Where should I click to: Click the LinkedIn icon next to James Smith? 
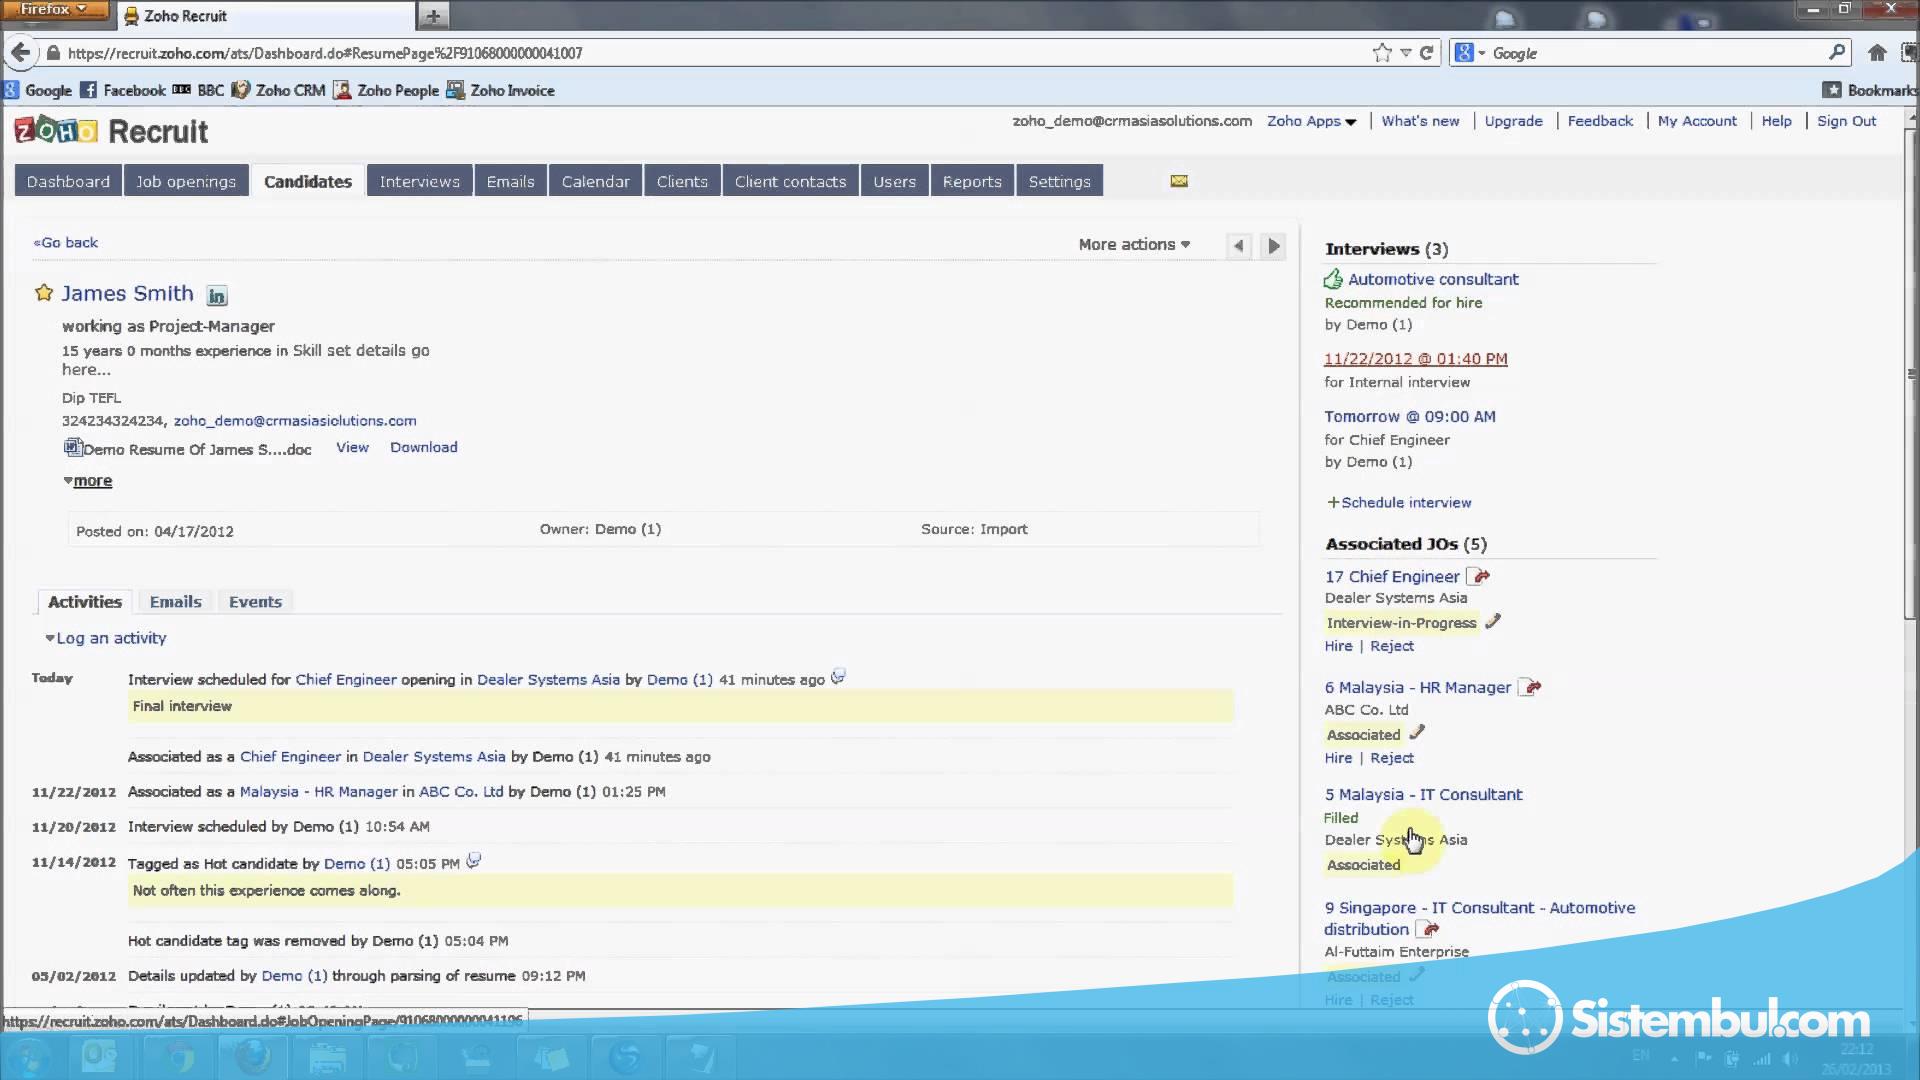(x=217, y=296)
